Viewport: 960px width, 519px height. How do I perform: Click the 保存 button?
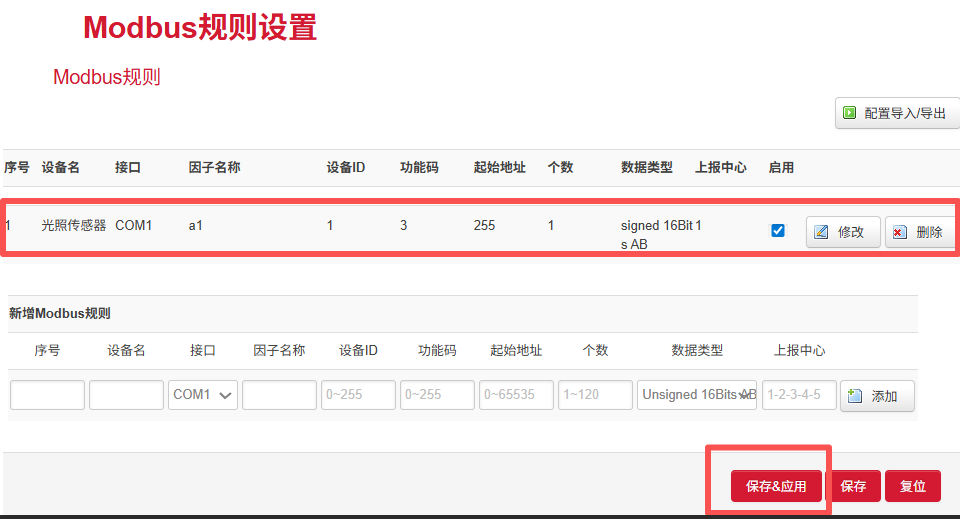pyautogui.click(x=853, y=486)
